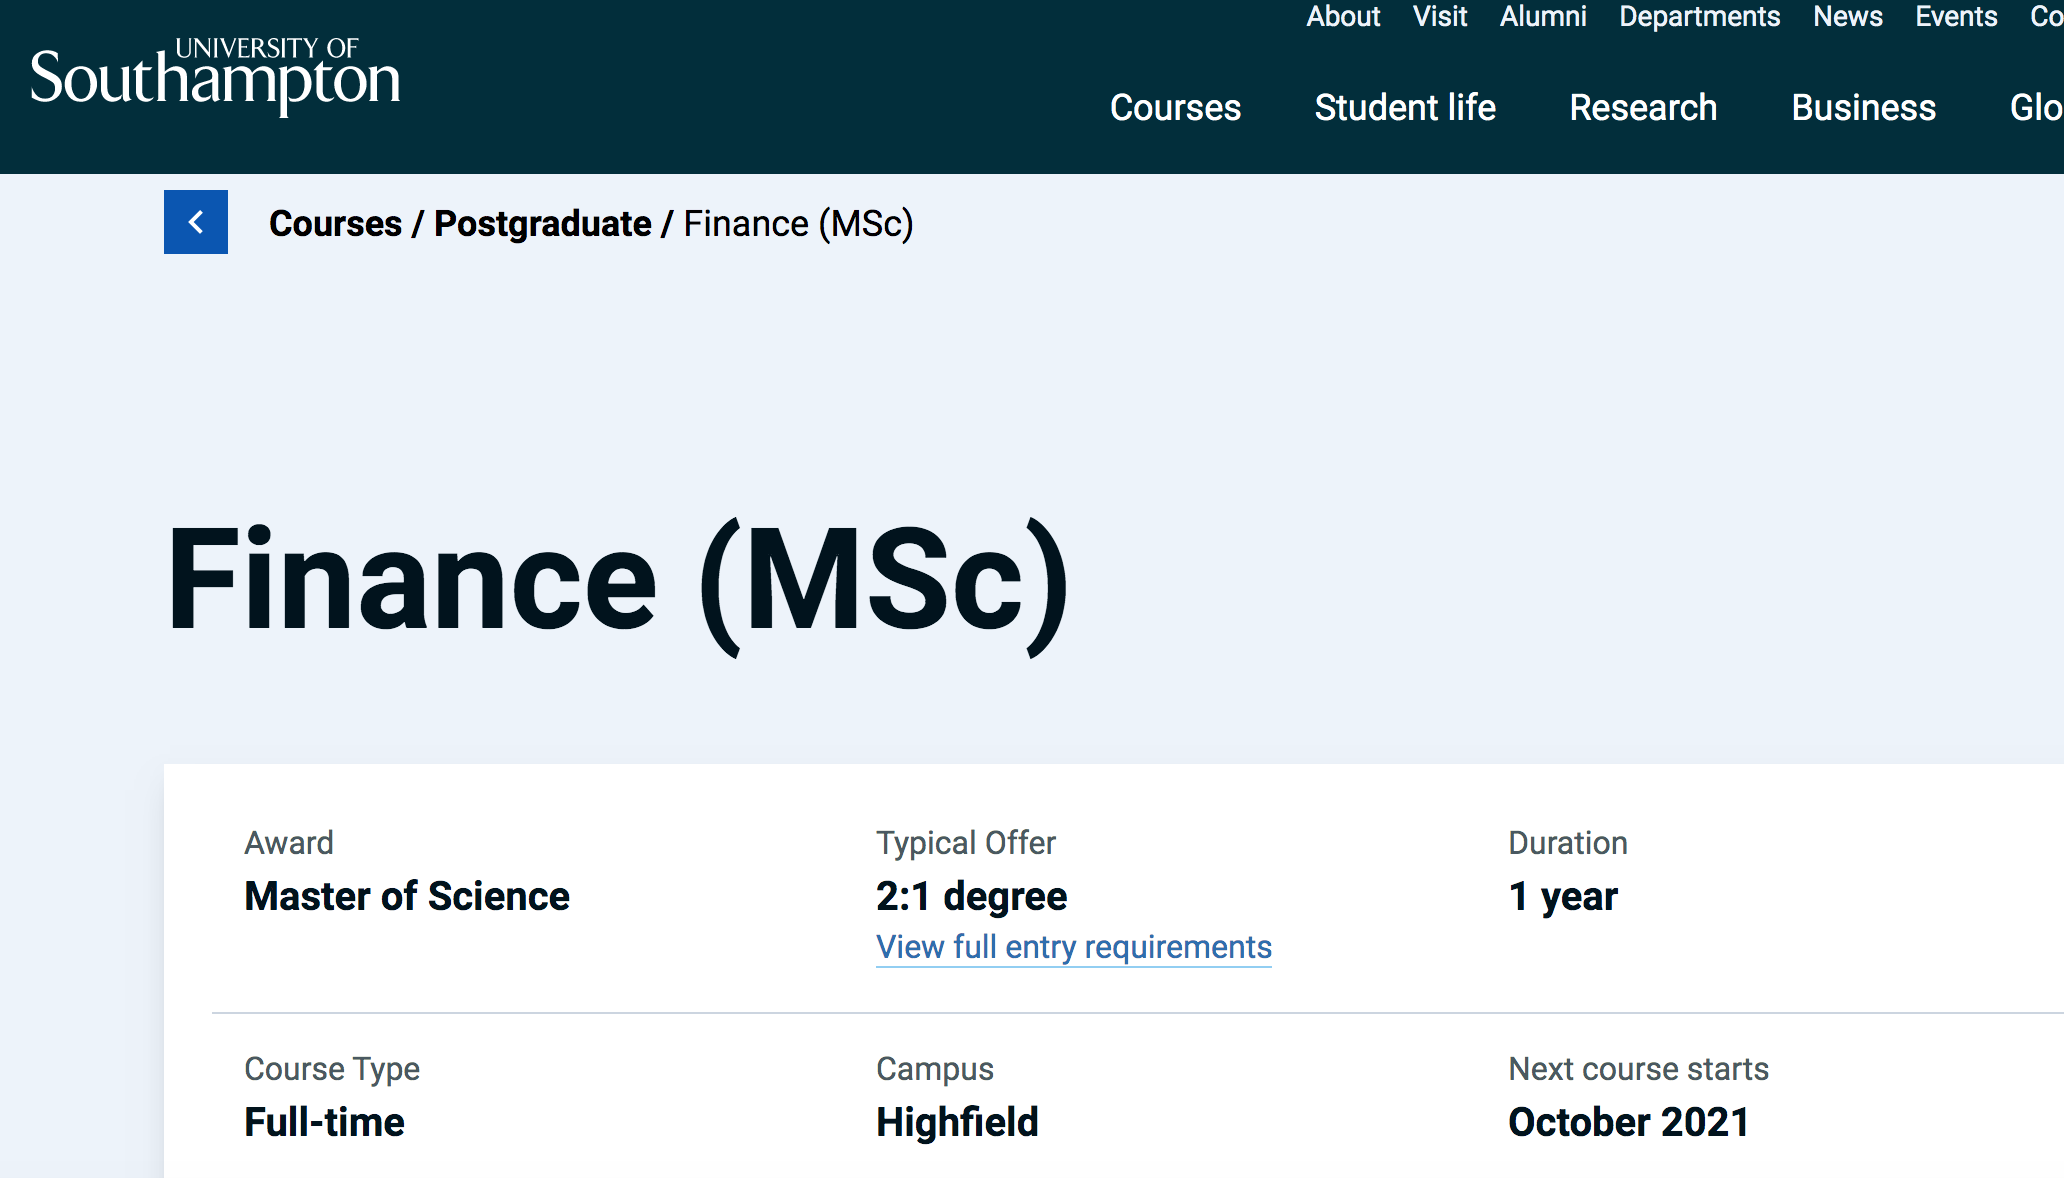Screen dimensions: 2064x1178
Task: Open the Alumni link
Action: 1543,17
